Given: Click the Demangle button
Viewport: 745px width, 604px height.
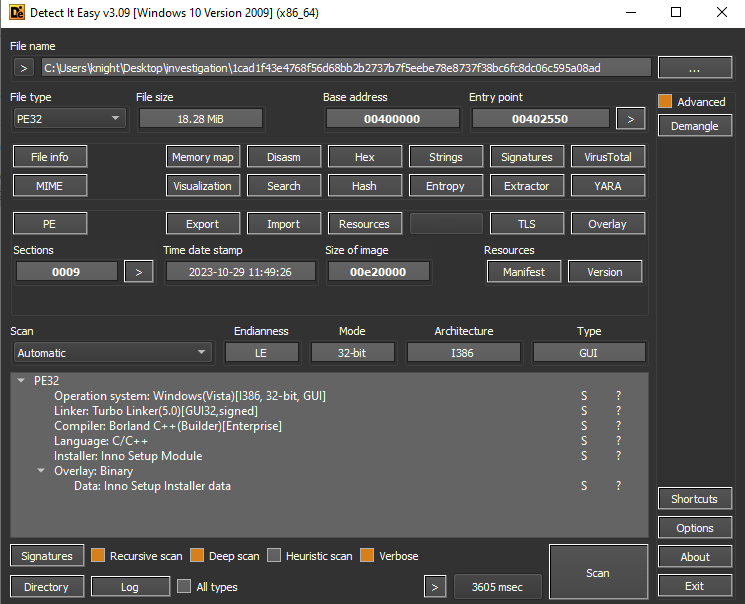Looking at the screenshot, I should coord(695,126).
